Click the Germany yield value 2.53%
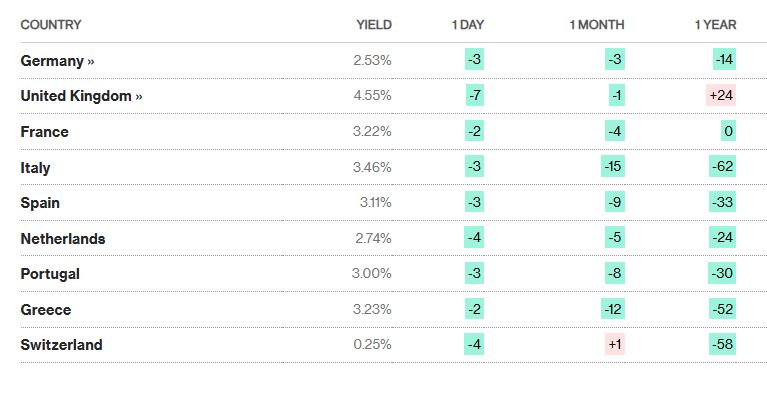767x399 pixels. tap(372, 60)
